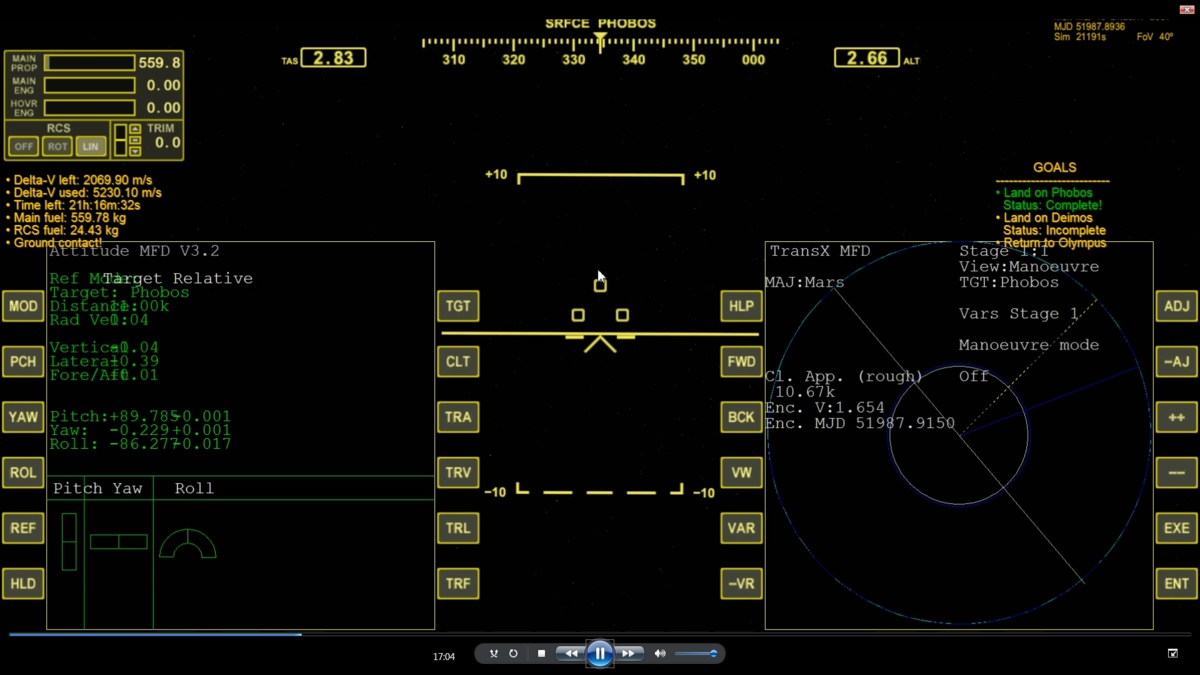The height and width of the screenshot is (675, 1200).
Task: Click the TAS speed readout 2.83
Action: pos(333,58)
